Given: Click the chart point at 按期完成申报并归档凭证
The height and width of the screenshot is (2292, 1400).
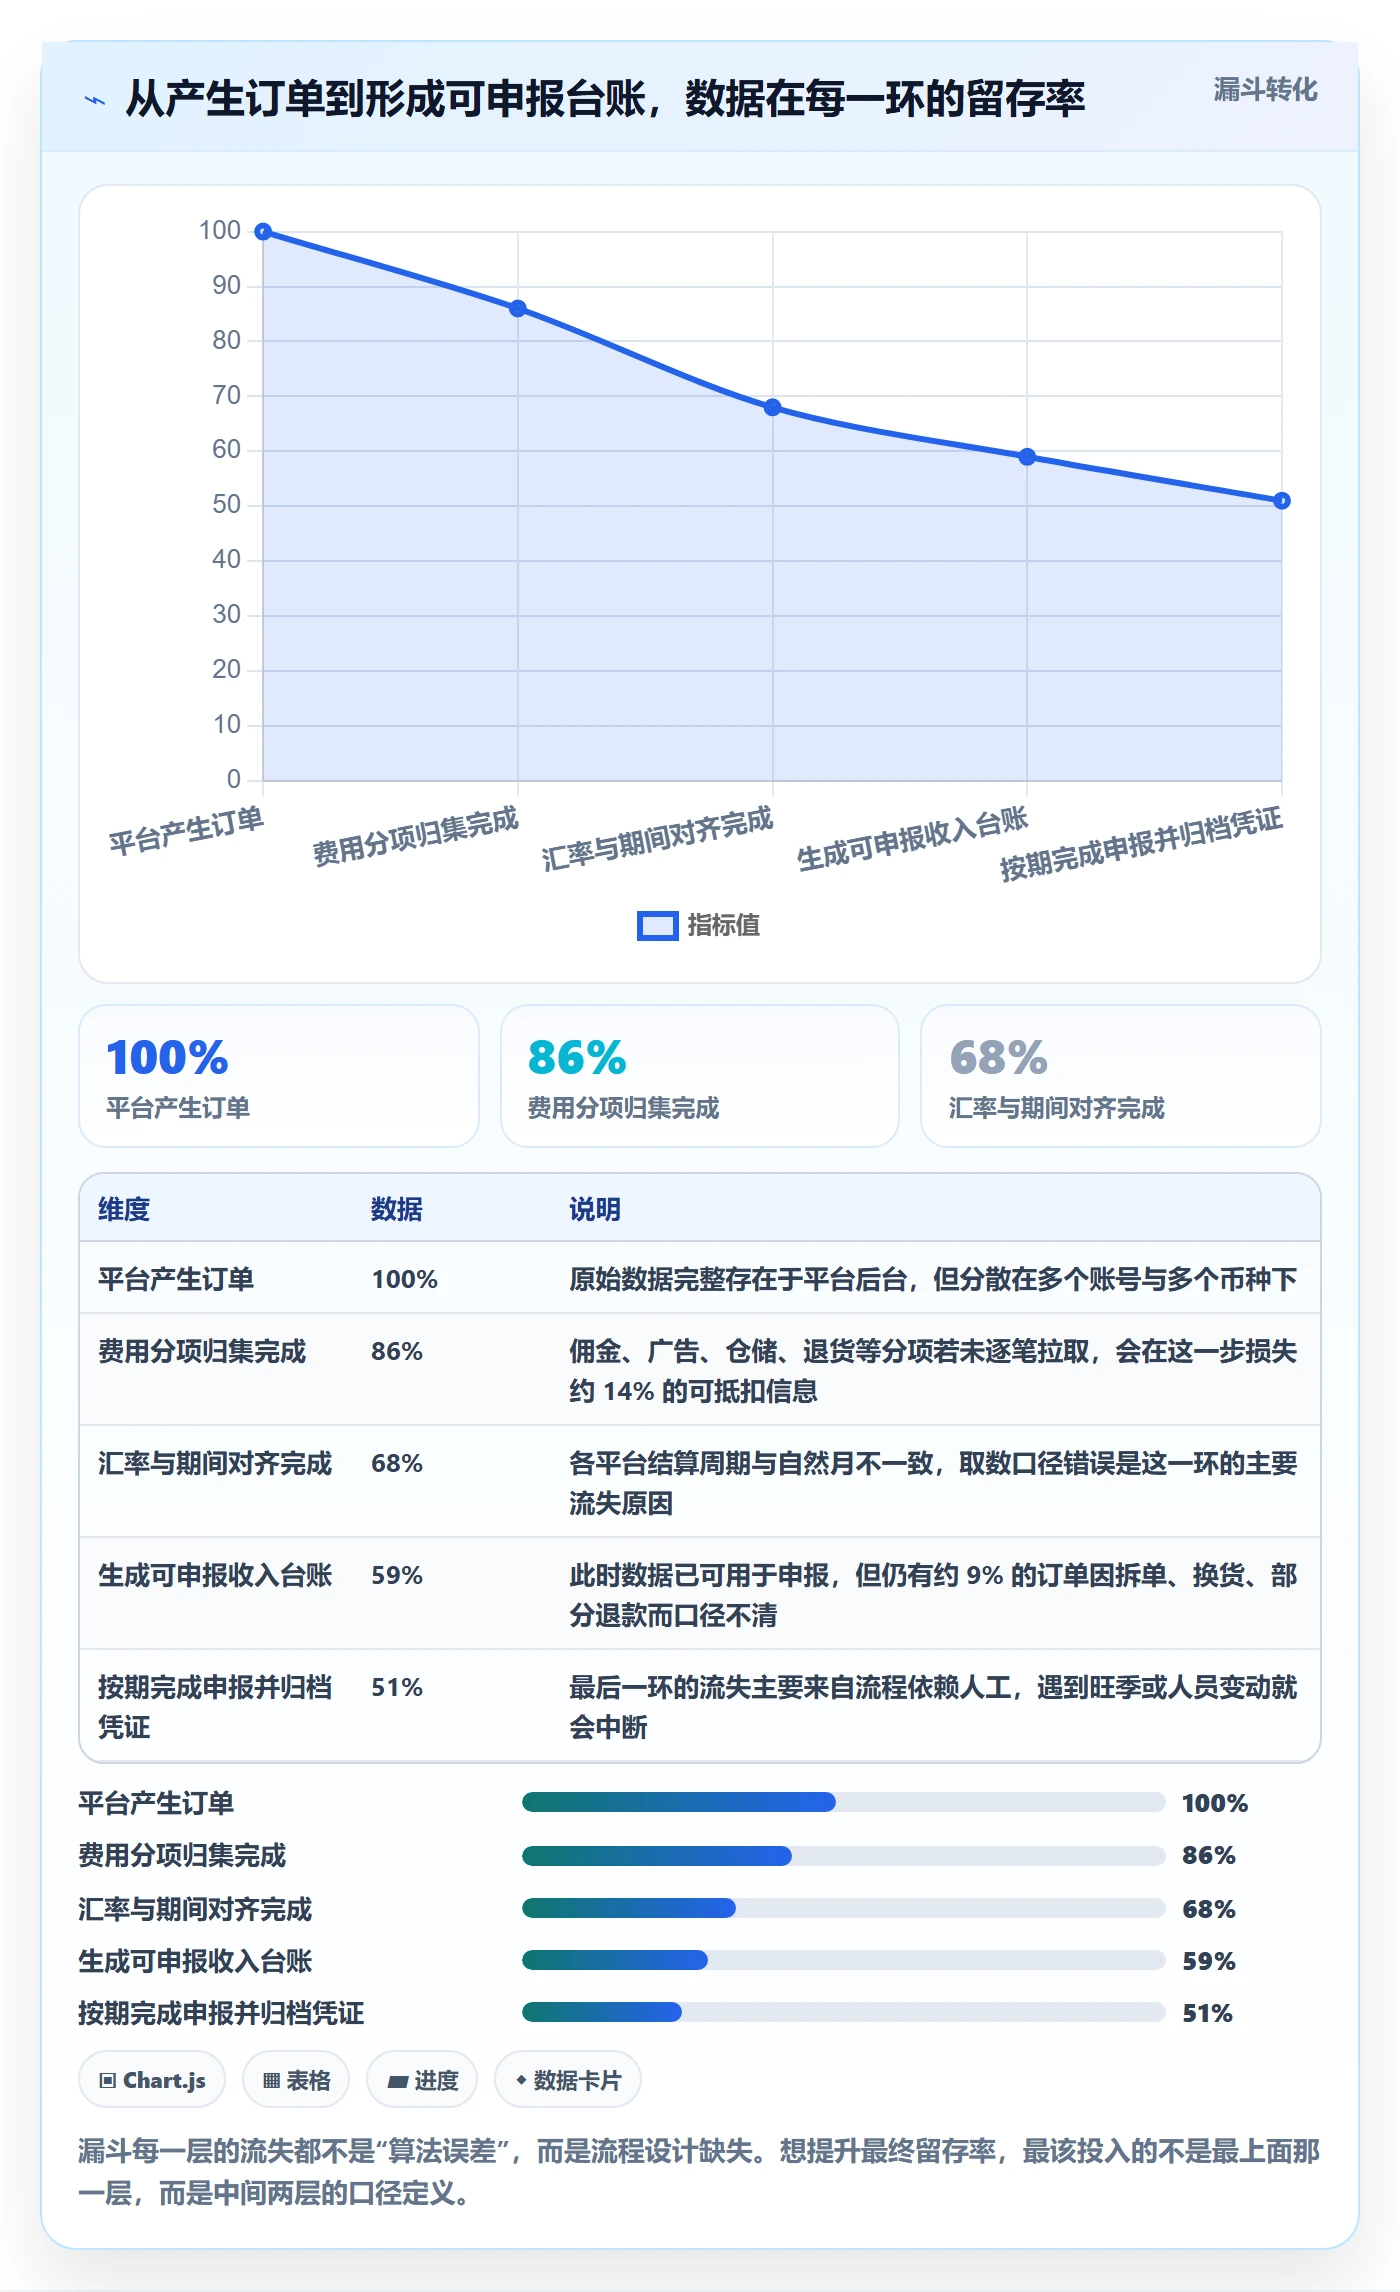Looking at the screenshot, I should (1282, 501).
